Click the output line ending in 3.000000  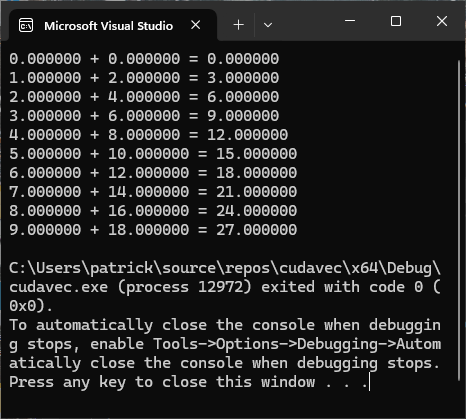144,78
